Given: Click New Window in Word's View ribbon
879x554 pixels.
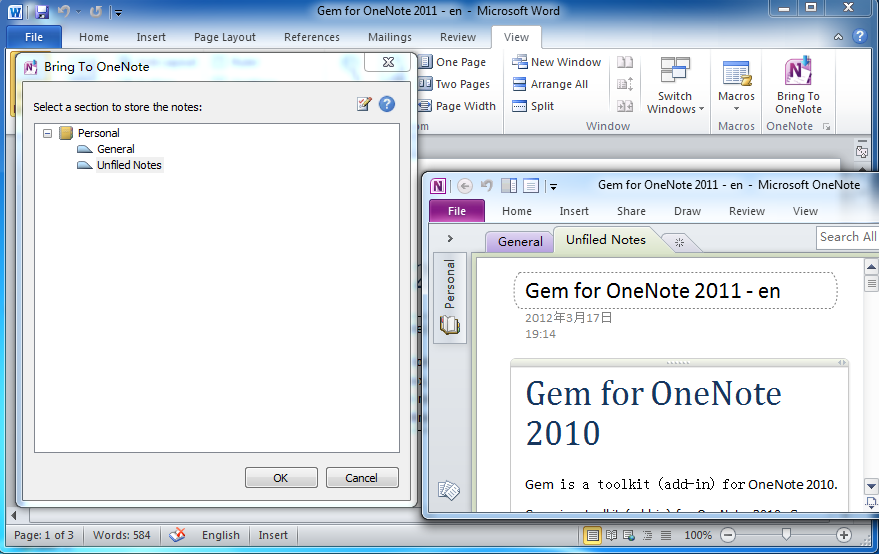Looking at the screenshot, I should [x=557, y=62].
